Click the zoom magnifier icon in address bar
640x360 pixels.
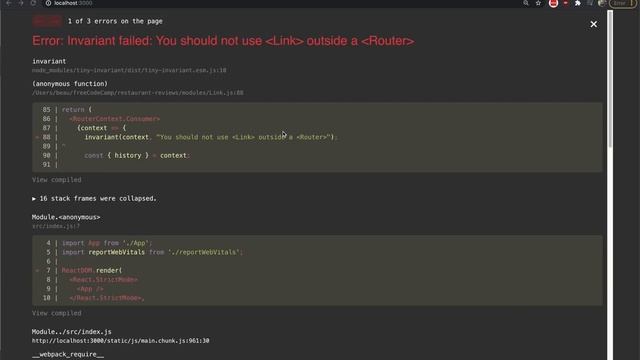pos(526,3)
